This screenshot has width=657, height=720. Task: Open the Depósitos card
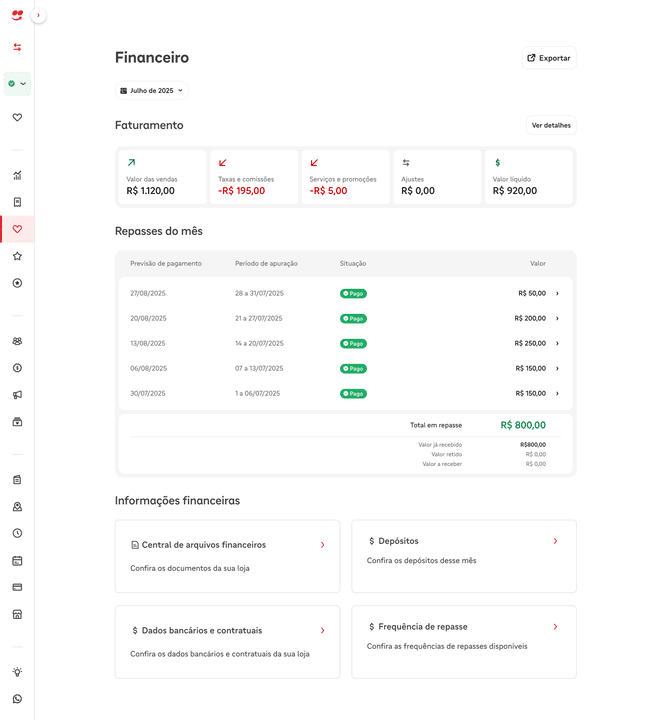pos(463,556)
